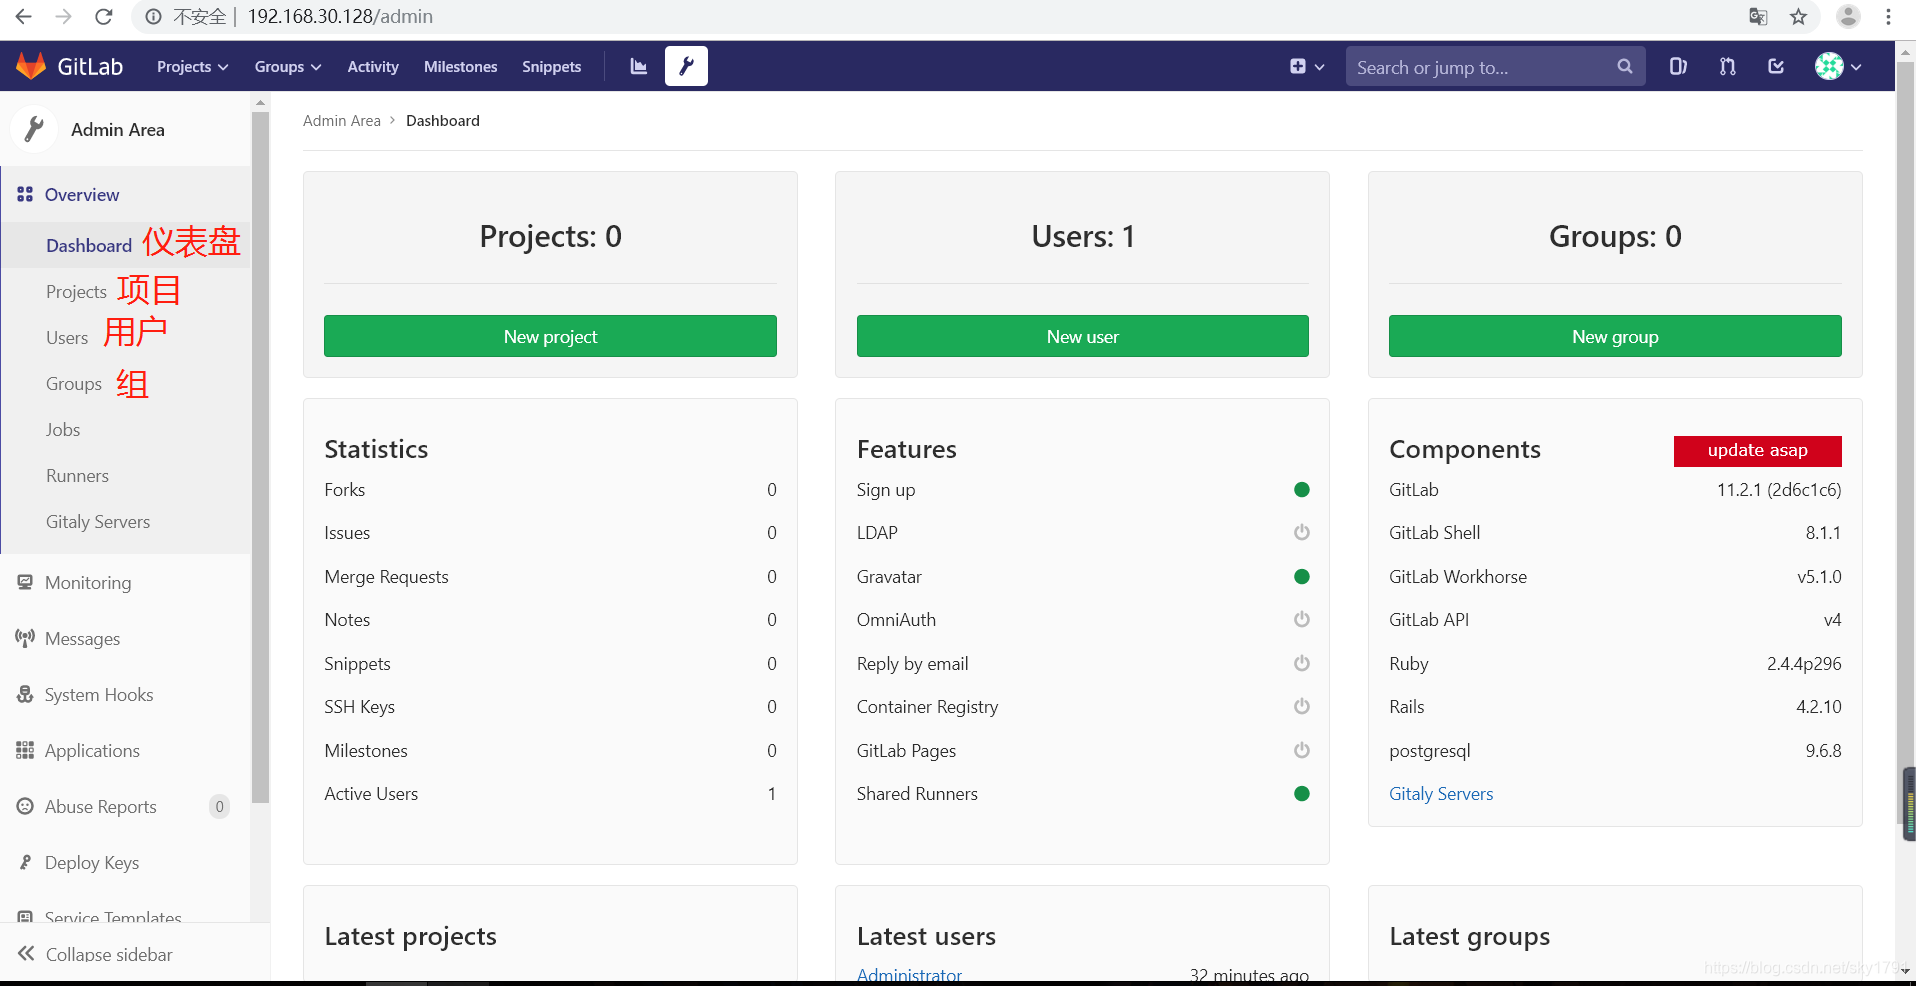Click the New user button
This screenshot has height=986, width=1916.
point(1082,336)
